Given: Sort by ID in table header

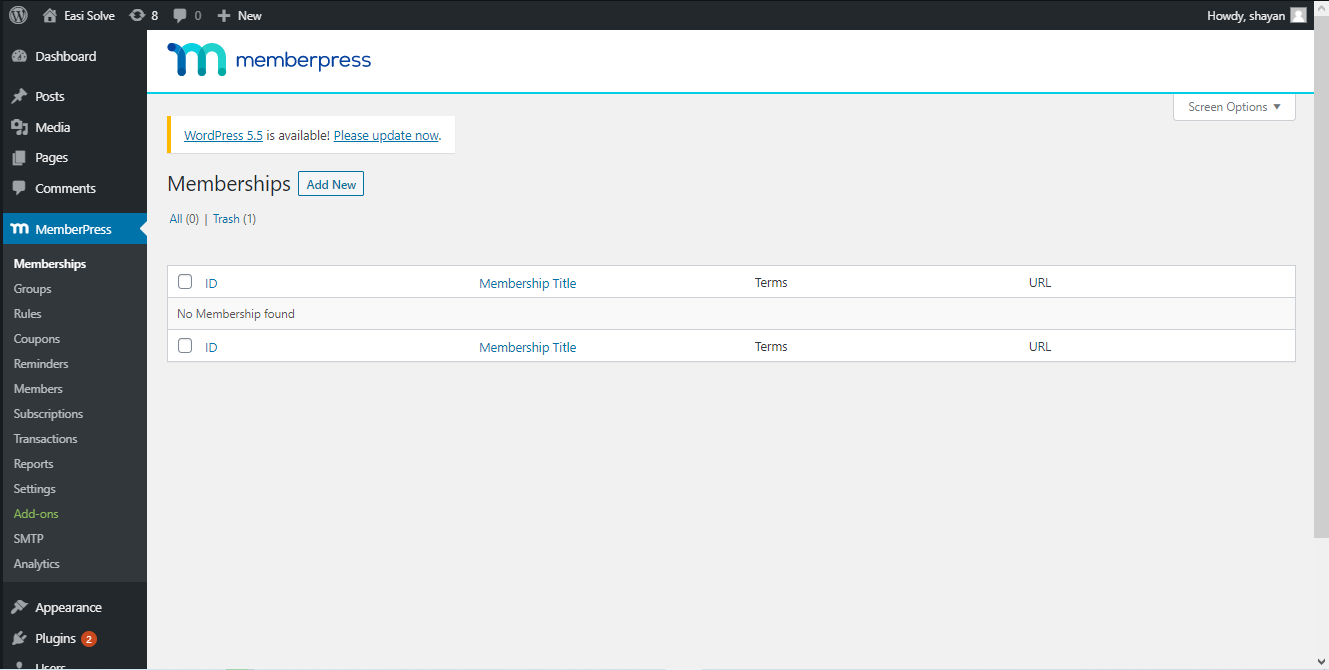Looking at the screenshot, I should click(x=211, y=283).
